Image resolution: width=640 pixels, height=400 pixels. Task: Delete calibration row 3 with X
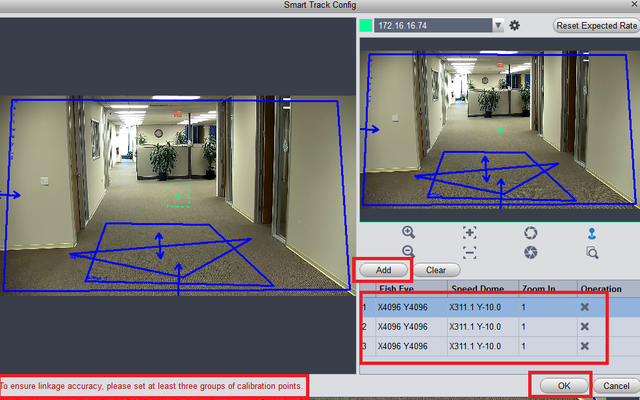point(584,346)
